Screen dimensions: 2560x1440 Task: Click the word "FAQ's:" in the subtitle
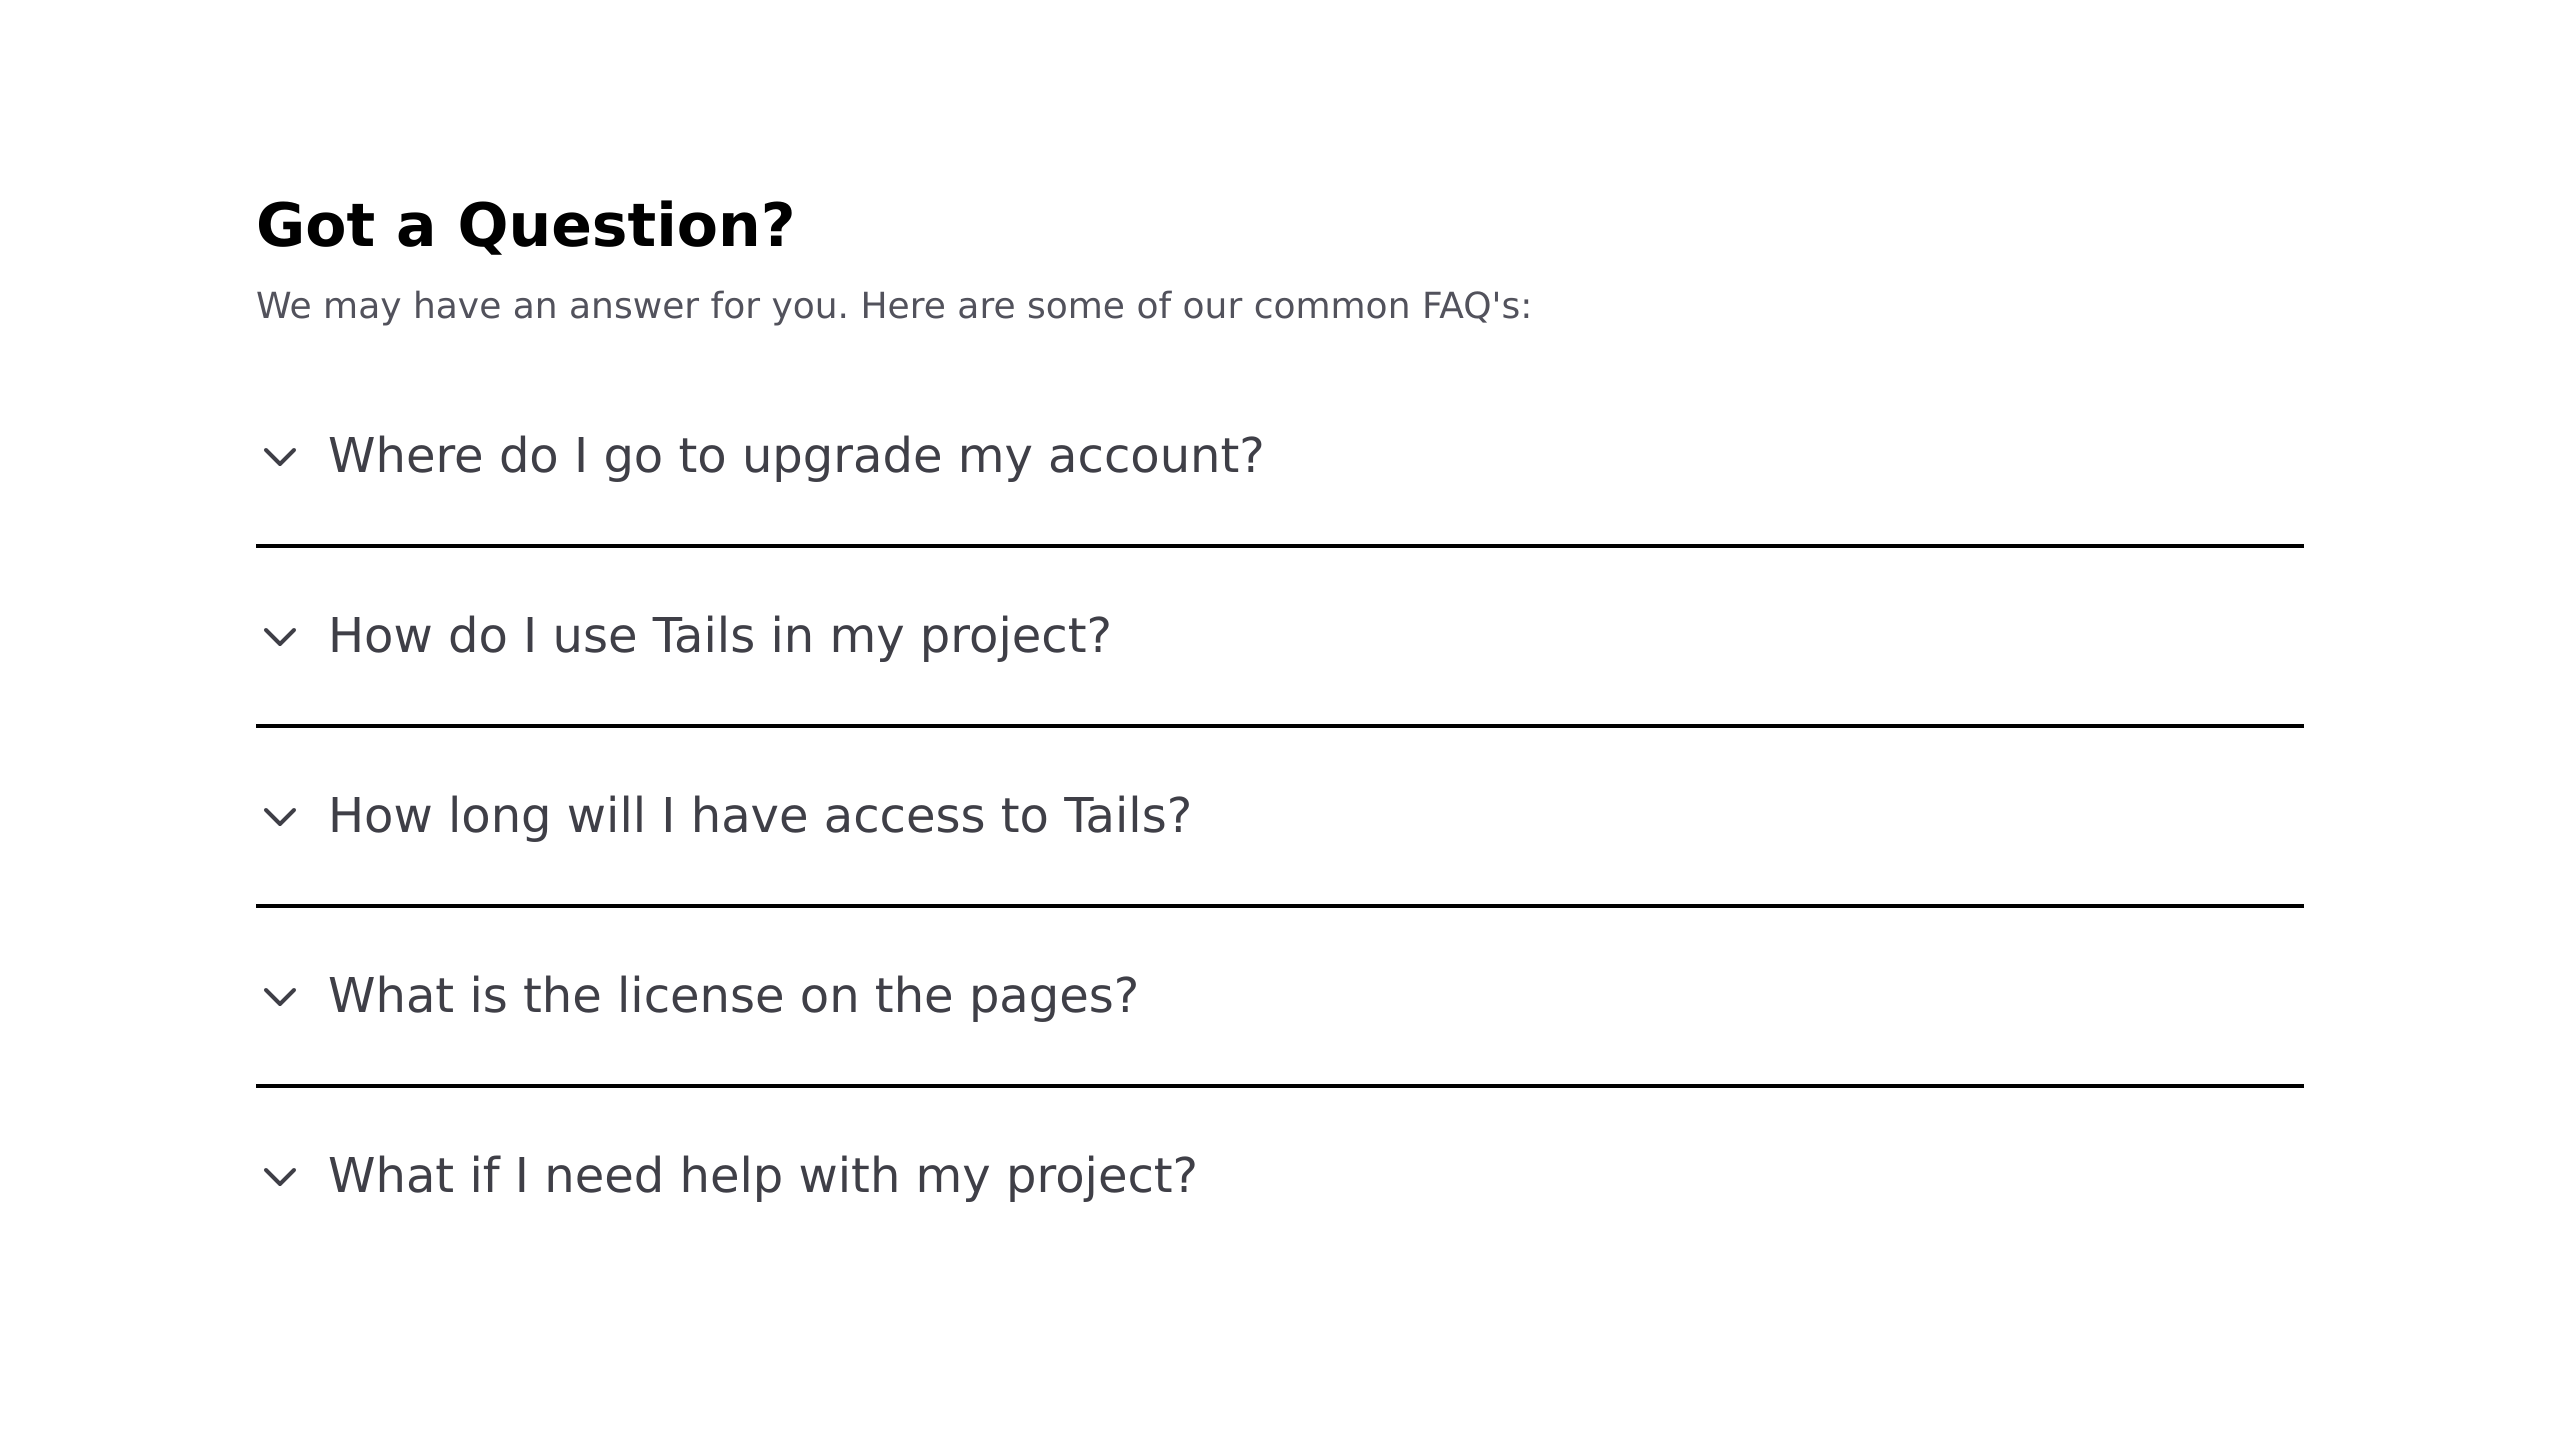pyautogui.click(x=1477, y=306)
